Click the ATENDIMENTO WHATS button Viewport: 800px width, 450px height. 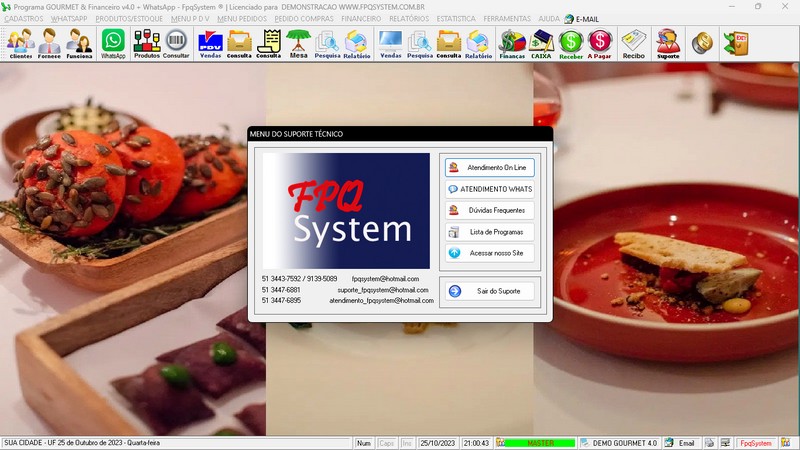coord(490,189)
